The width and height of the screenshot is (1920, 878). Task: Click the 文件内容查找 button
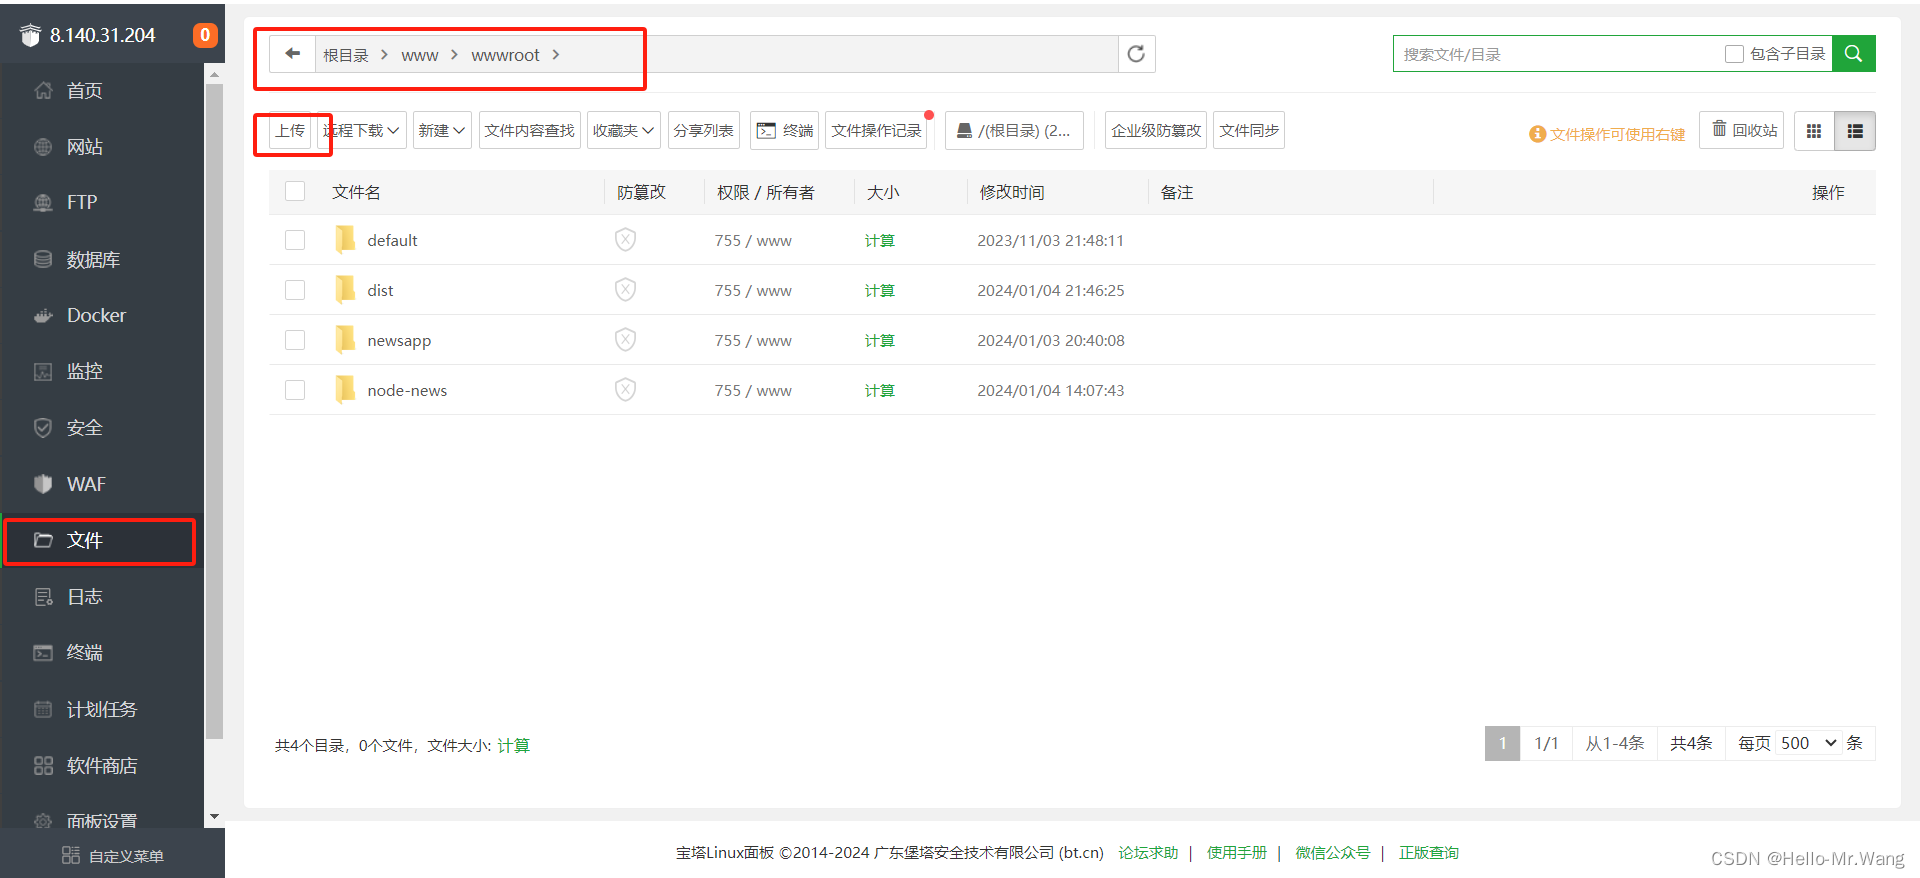pos(530,130)
